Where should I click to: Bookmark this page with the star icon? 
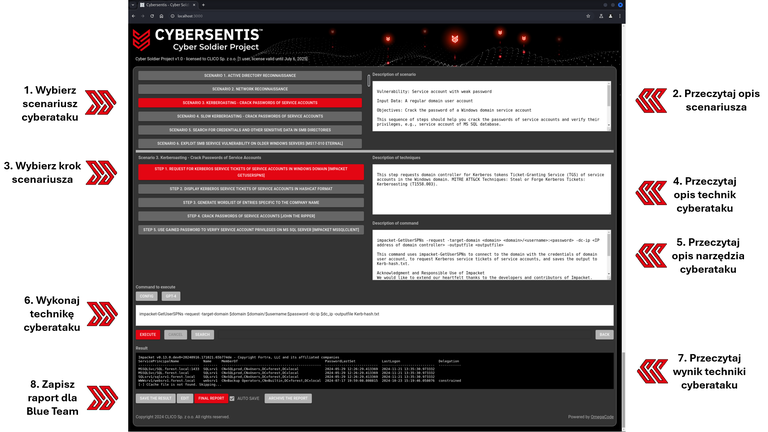click(x=588, y=16)
